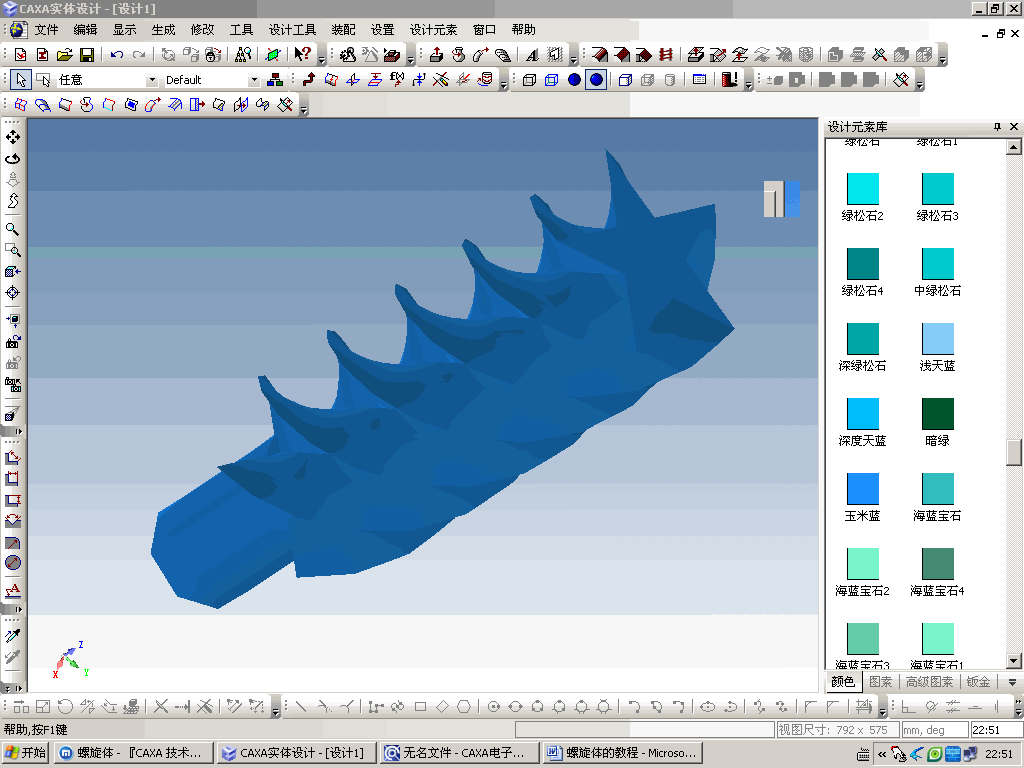This screenshot has height=768, width=1024.
Task: Click the catalog scrollbar up arrow
Action: (1014, 147)
